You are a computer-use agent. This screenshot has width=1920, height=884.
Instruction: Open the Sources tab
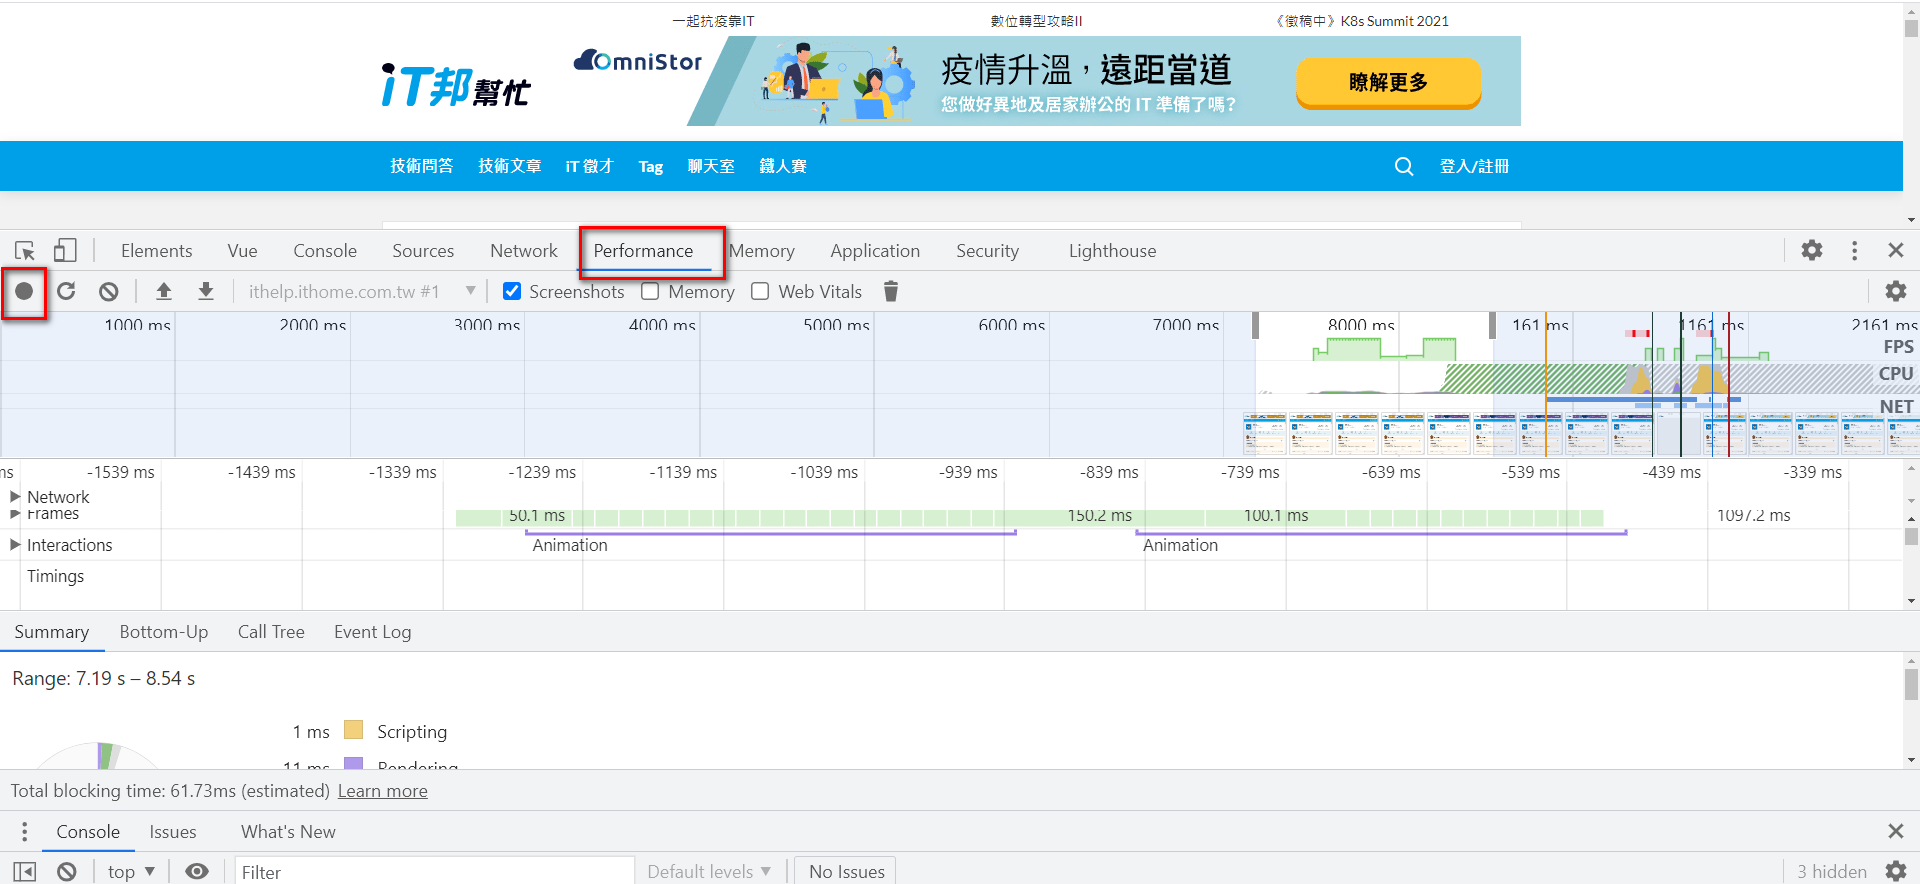423,251
